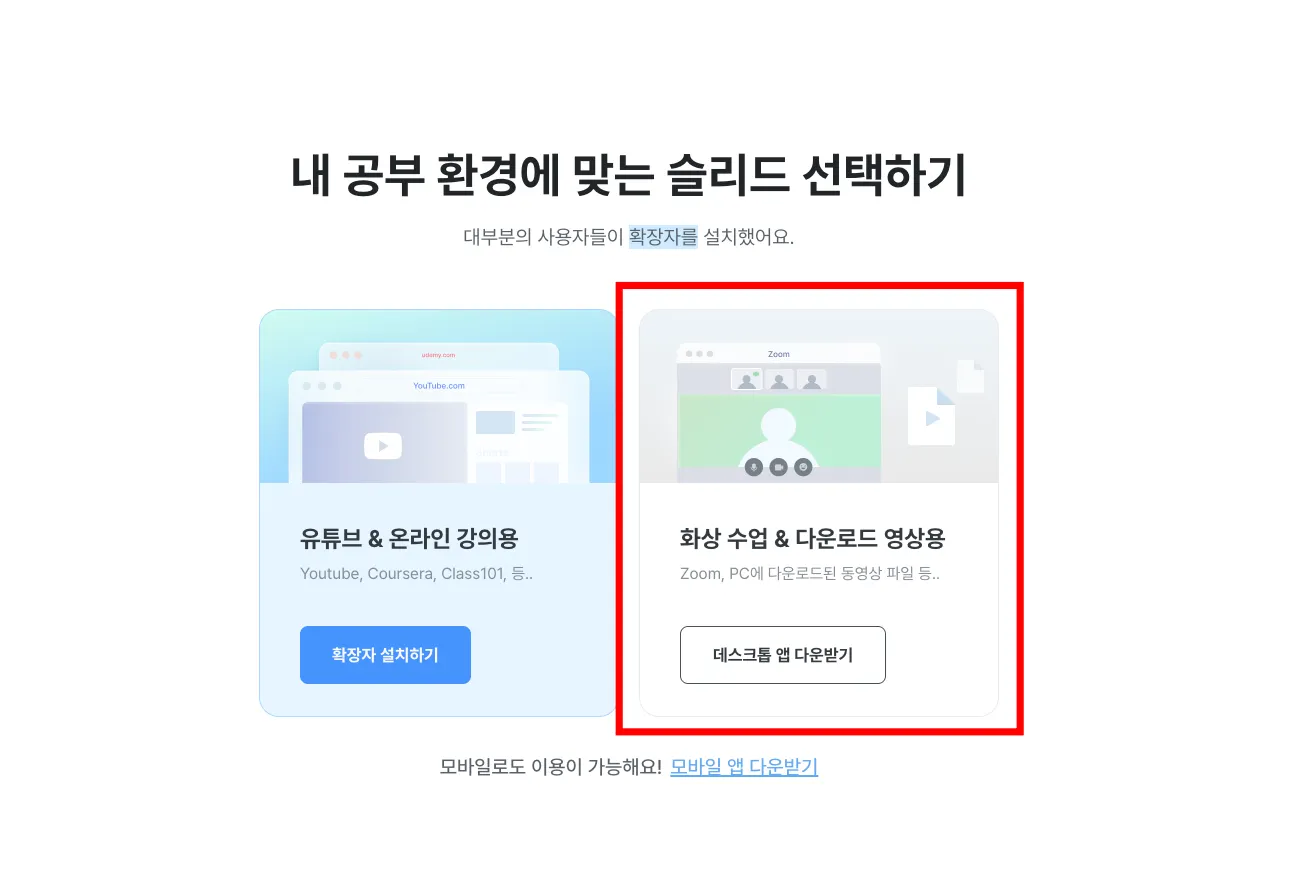Click first participant thumbnail with green indicator
This screenshot has height=890, width=1295.
746,380
